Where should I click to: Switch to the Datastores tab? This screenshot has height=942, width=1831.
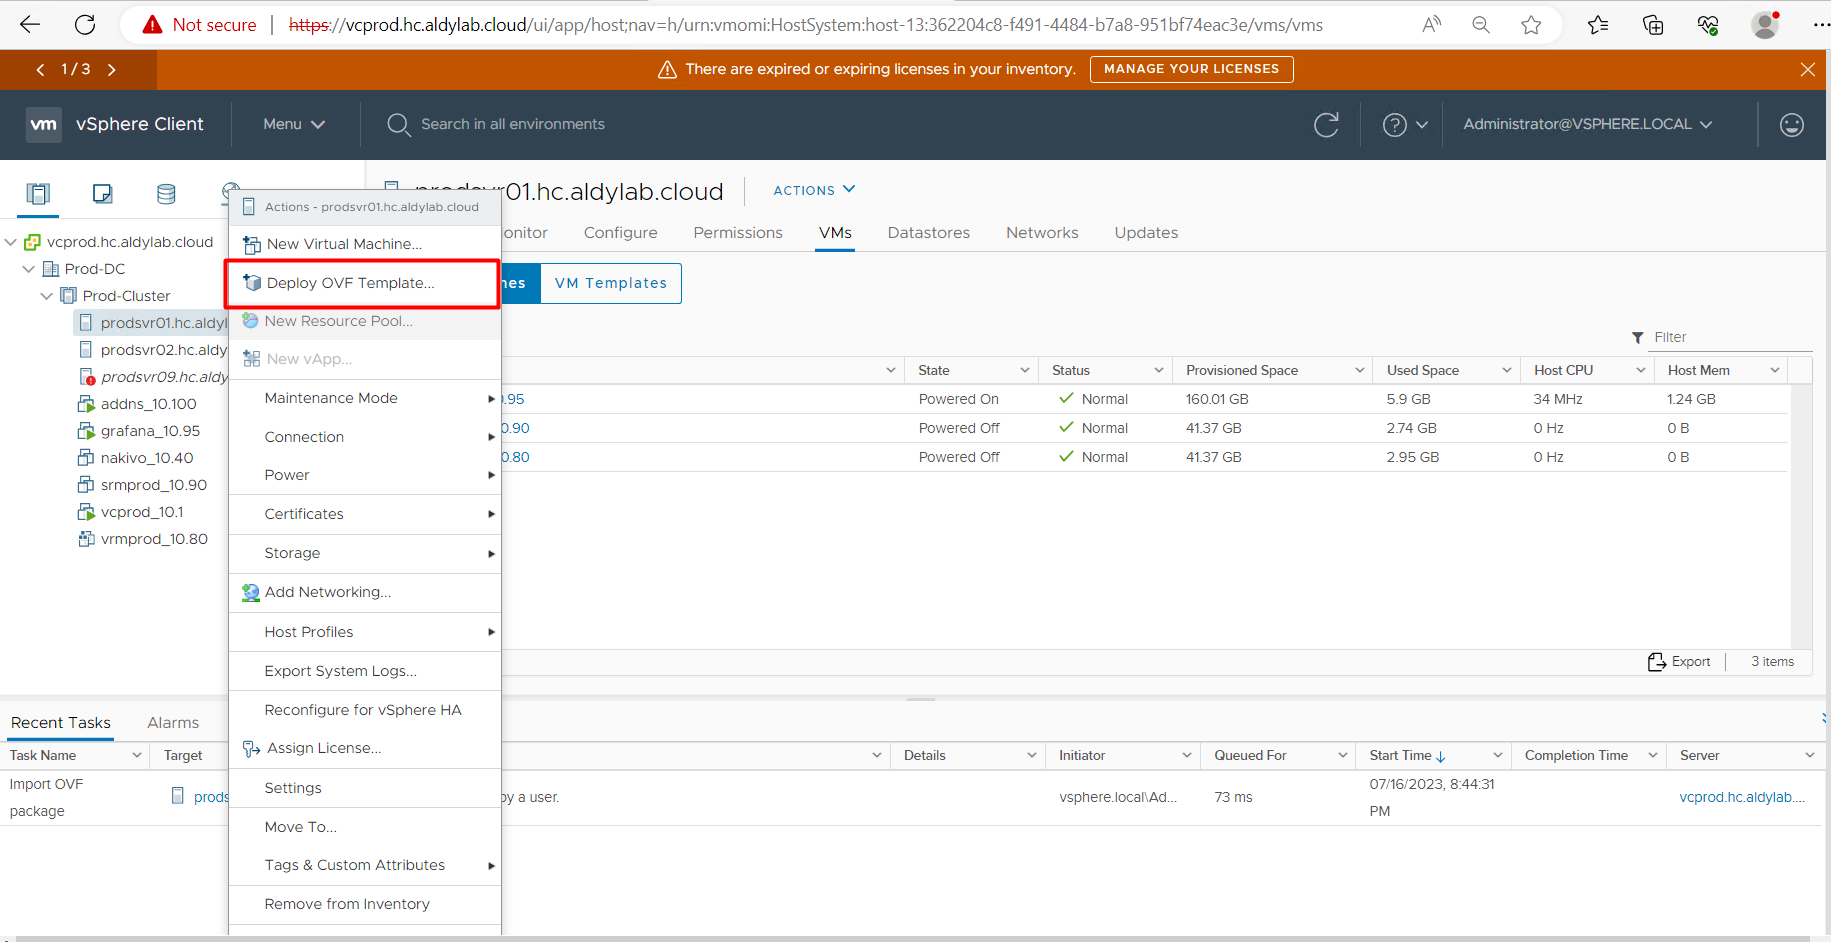(928, 233)
